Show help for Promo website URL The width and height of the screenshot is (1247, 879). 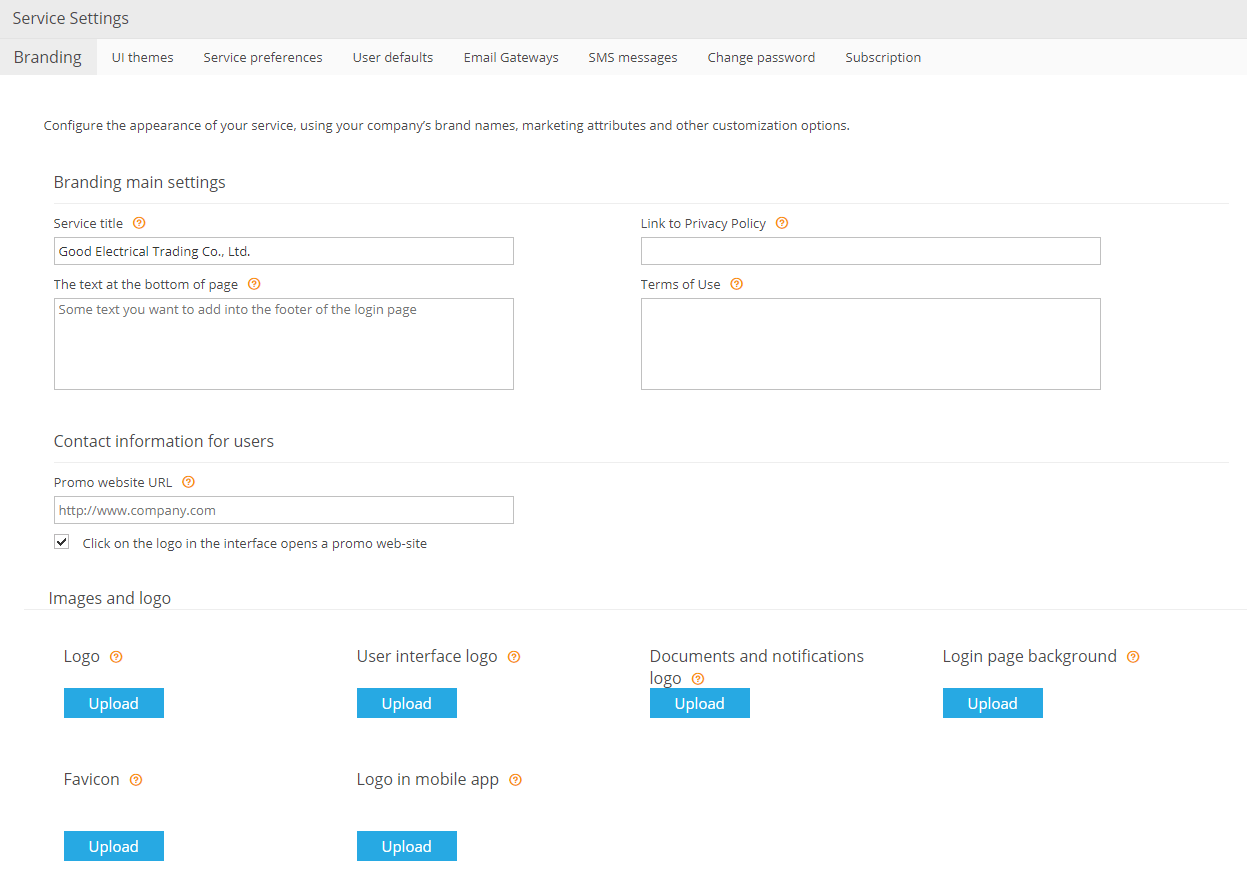pyautogui.click(x=188, y=482)
